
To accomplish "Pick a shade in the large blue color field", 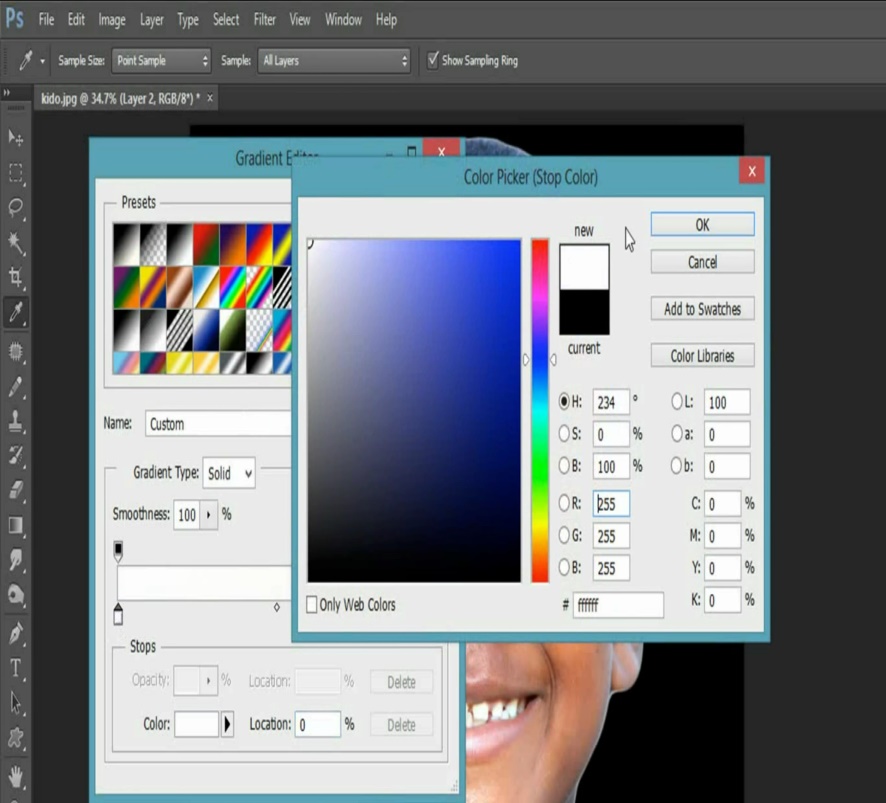I will click(x=414, y=410).
